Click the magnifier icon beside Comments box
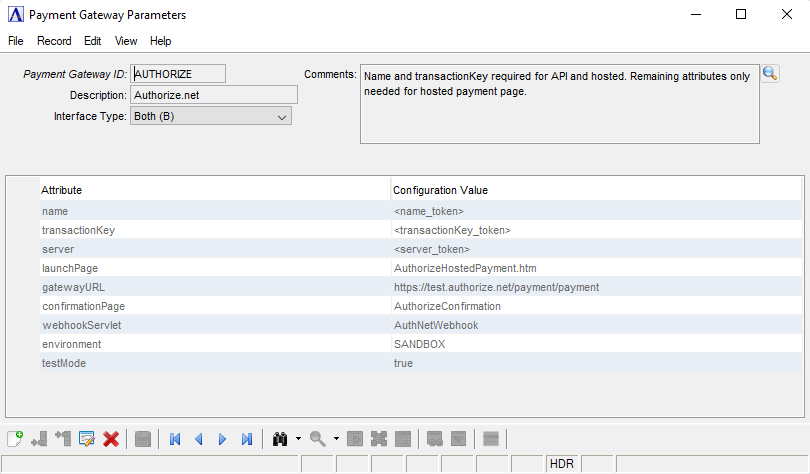 [770, 73]
